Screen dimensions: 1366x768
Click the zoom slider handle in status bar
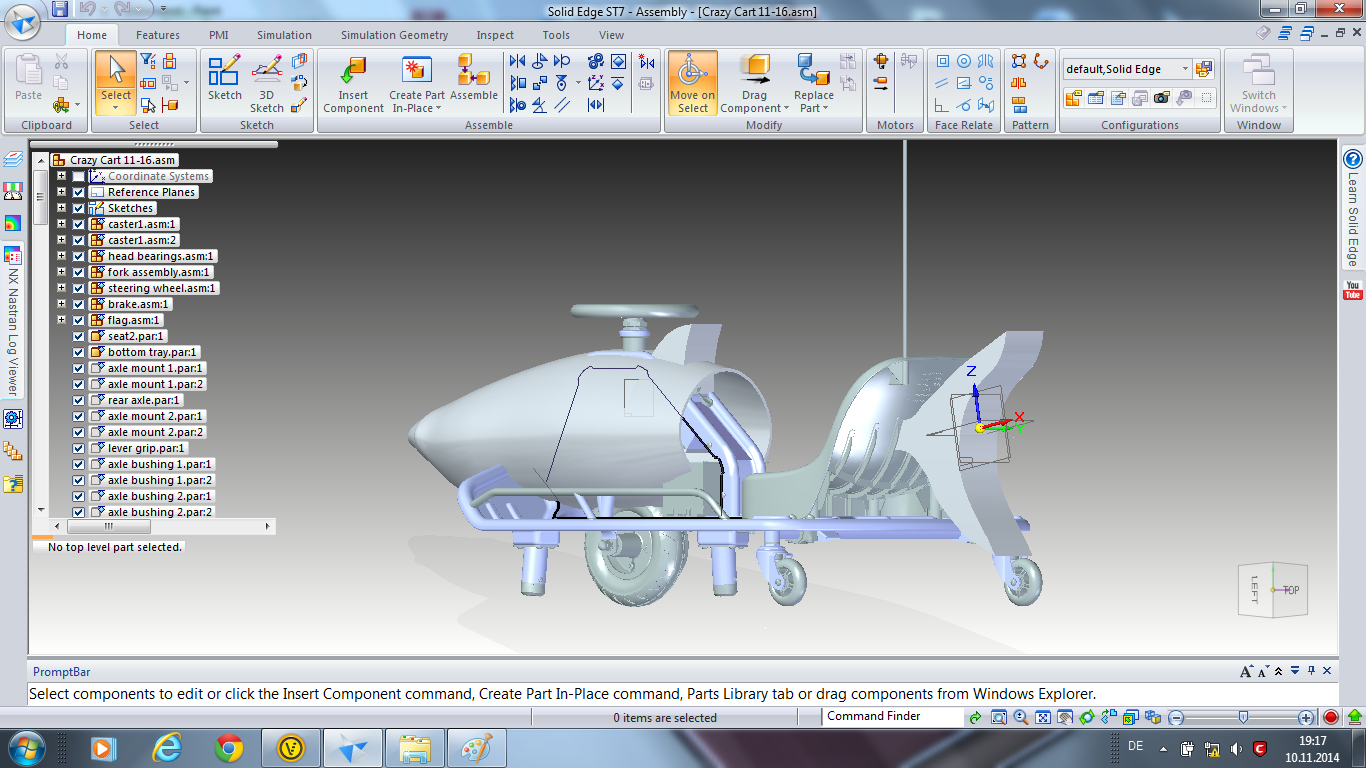coord(1243,717)
